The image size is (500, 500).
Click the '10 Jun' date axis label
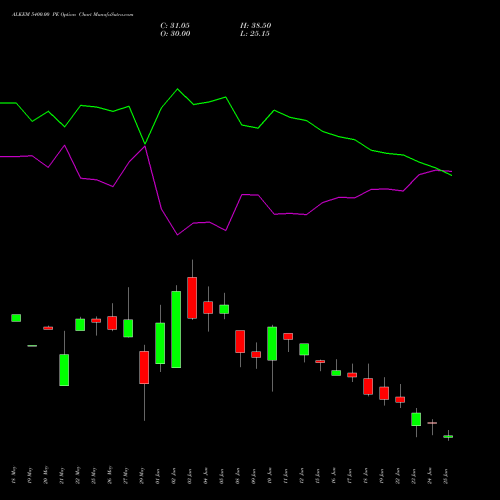[x=270, y=476]
